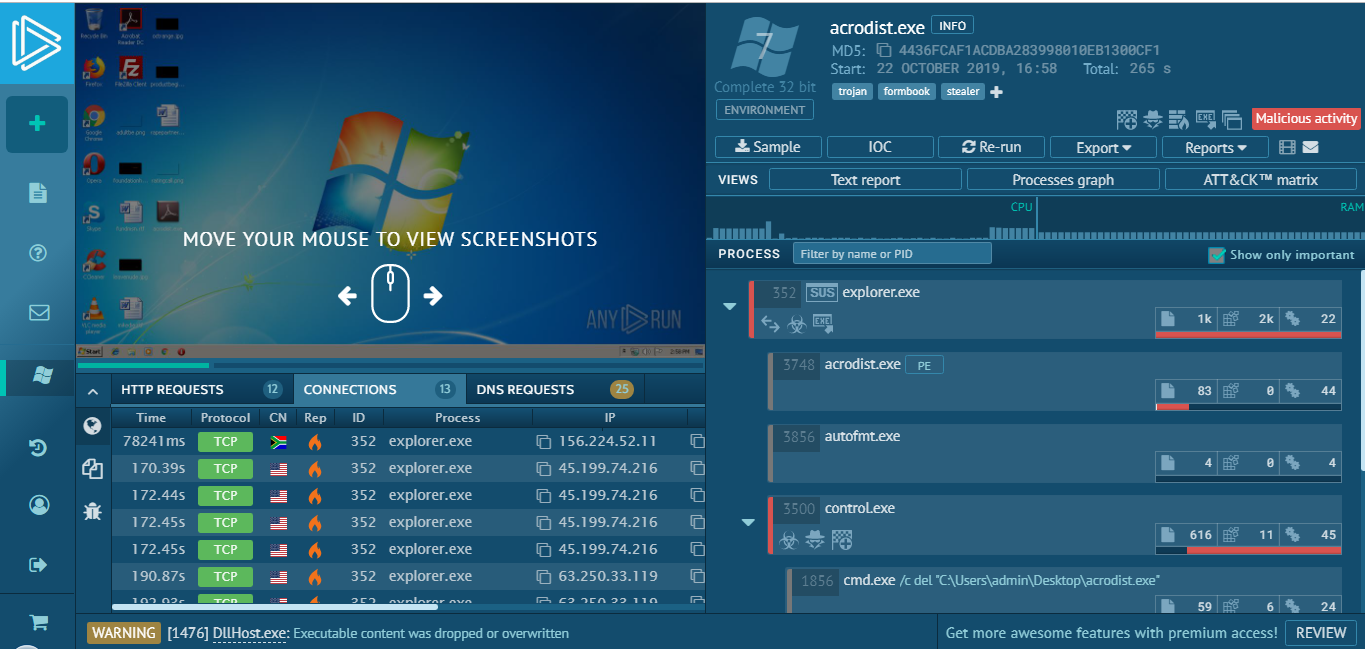Click biohazard icon on explorer.exe process
The width and height of the screenshot is (1365, 649).
[x=797, y=323]
